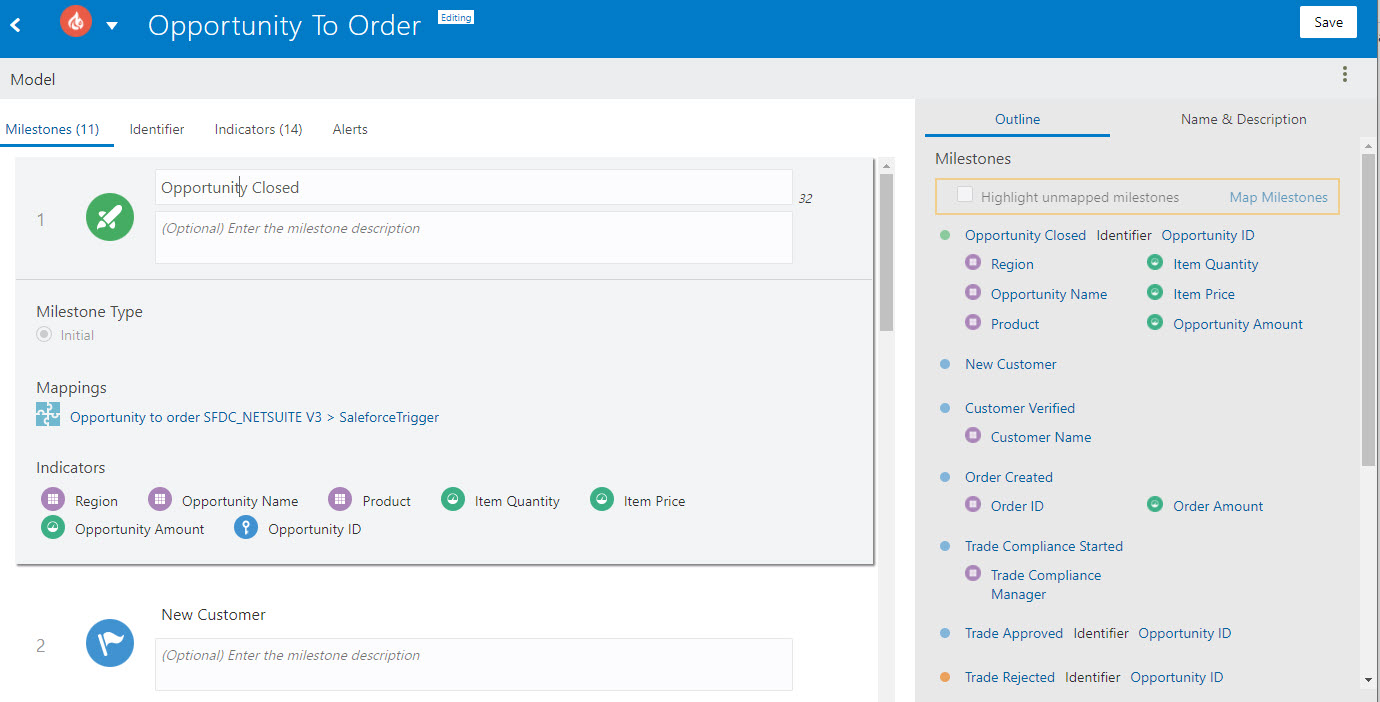Click Opportunity Amount icon in outline
Image resolution: width=1380 pixels, height=702 pixels.
[1155, 323]
